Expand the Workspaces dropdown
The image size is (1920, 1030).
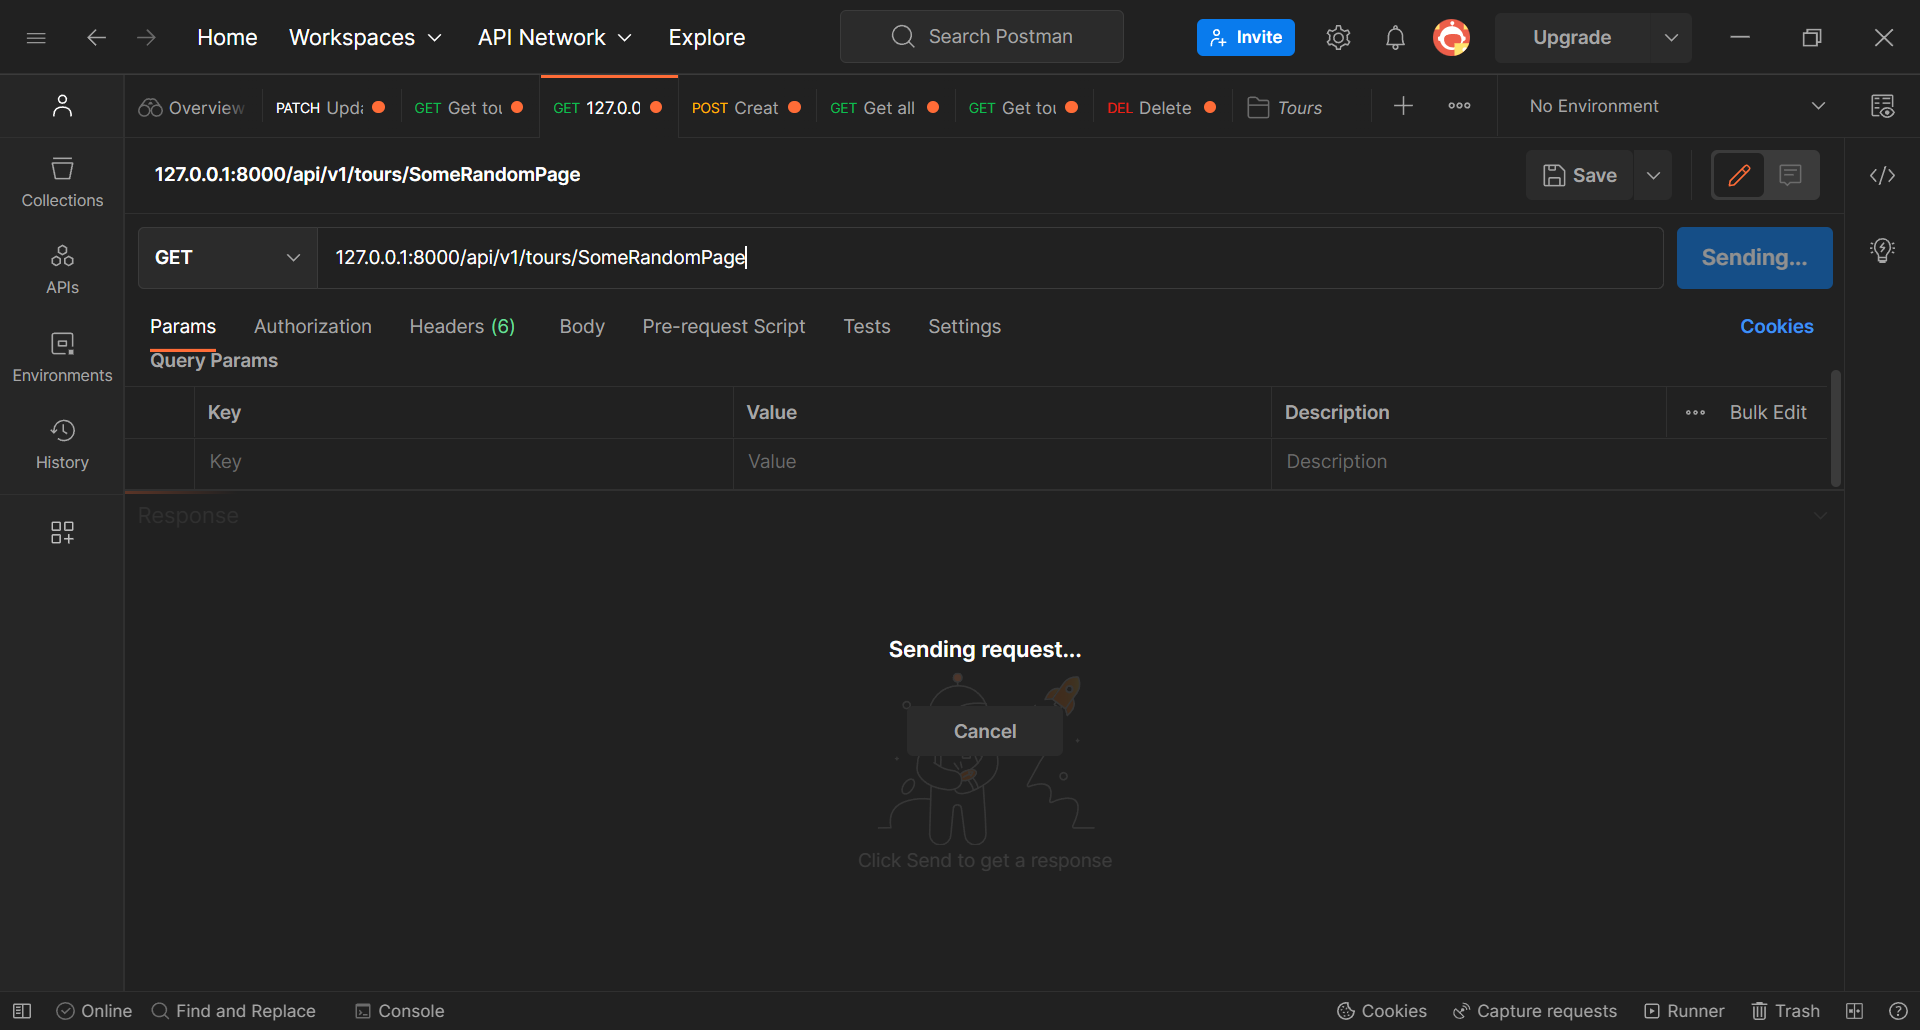[365, 38]
